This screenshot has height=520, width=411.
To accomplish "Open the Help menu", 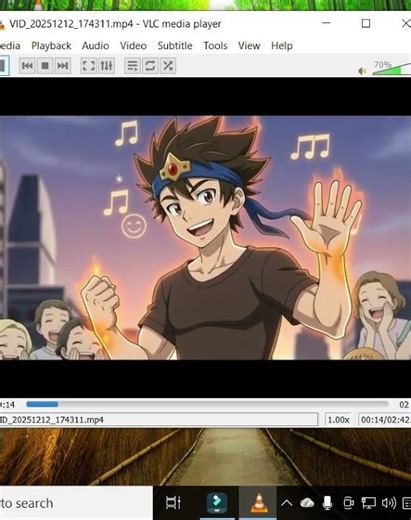I will (282, 46).
